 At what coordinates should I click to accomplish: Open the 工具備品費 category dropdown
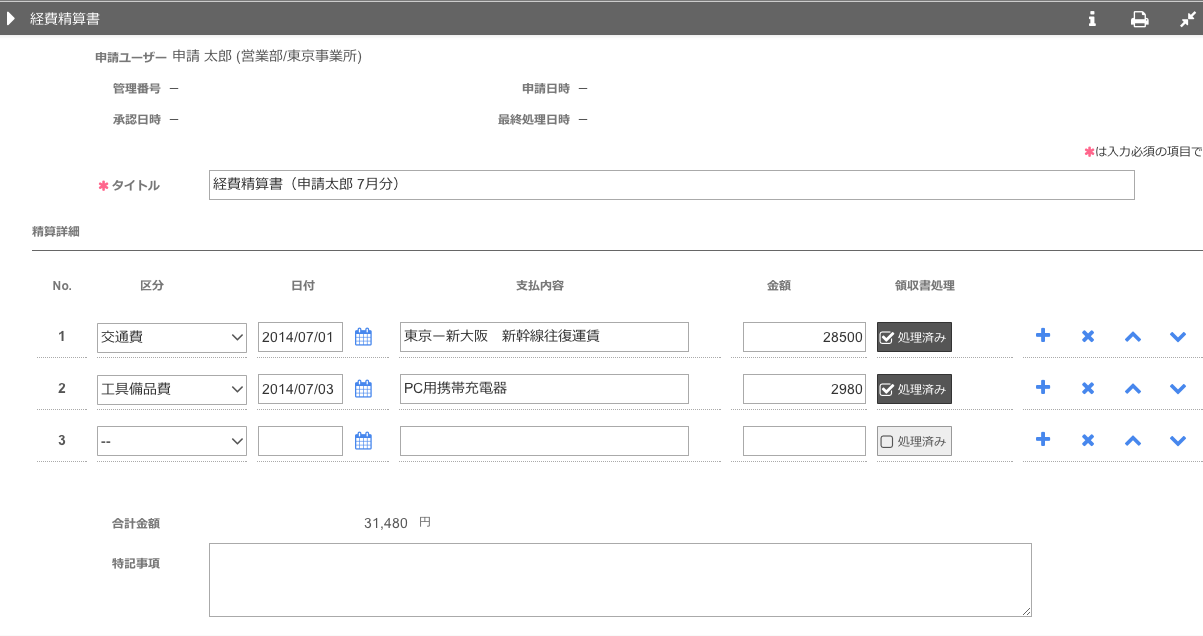pos(172,389)
